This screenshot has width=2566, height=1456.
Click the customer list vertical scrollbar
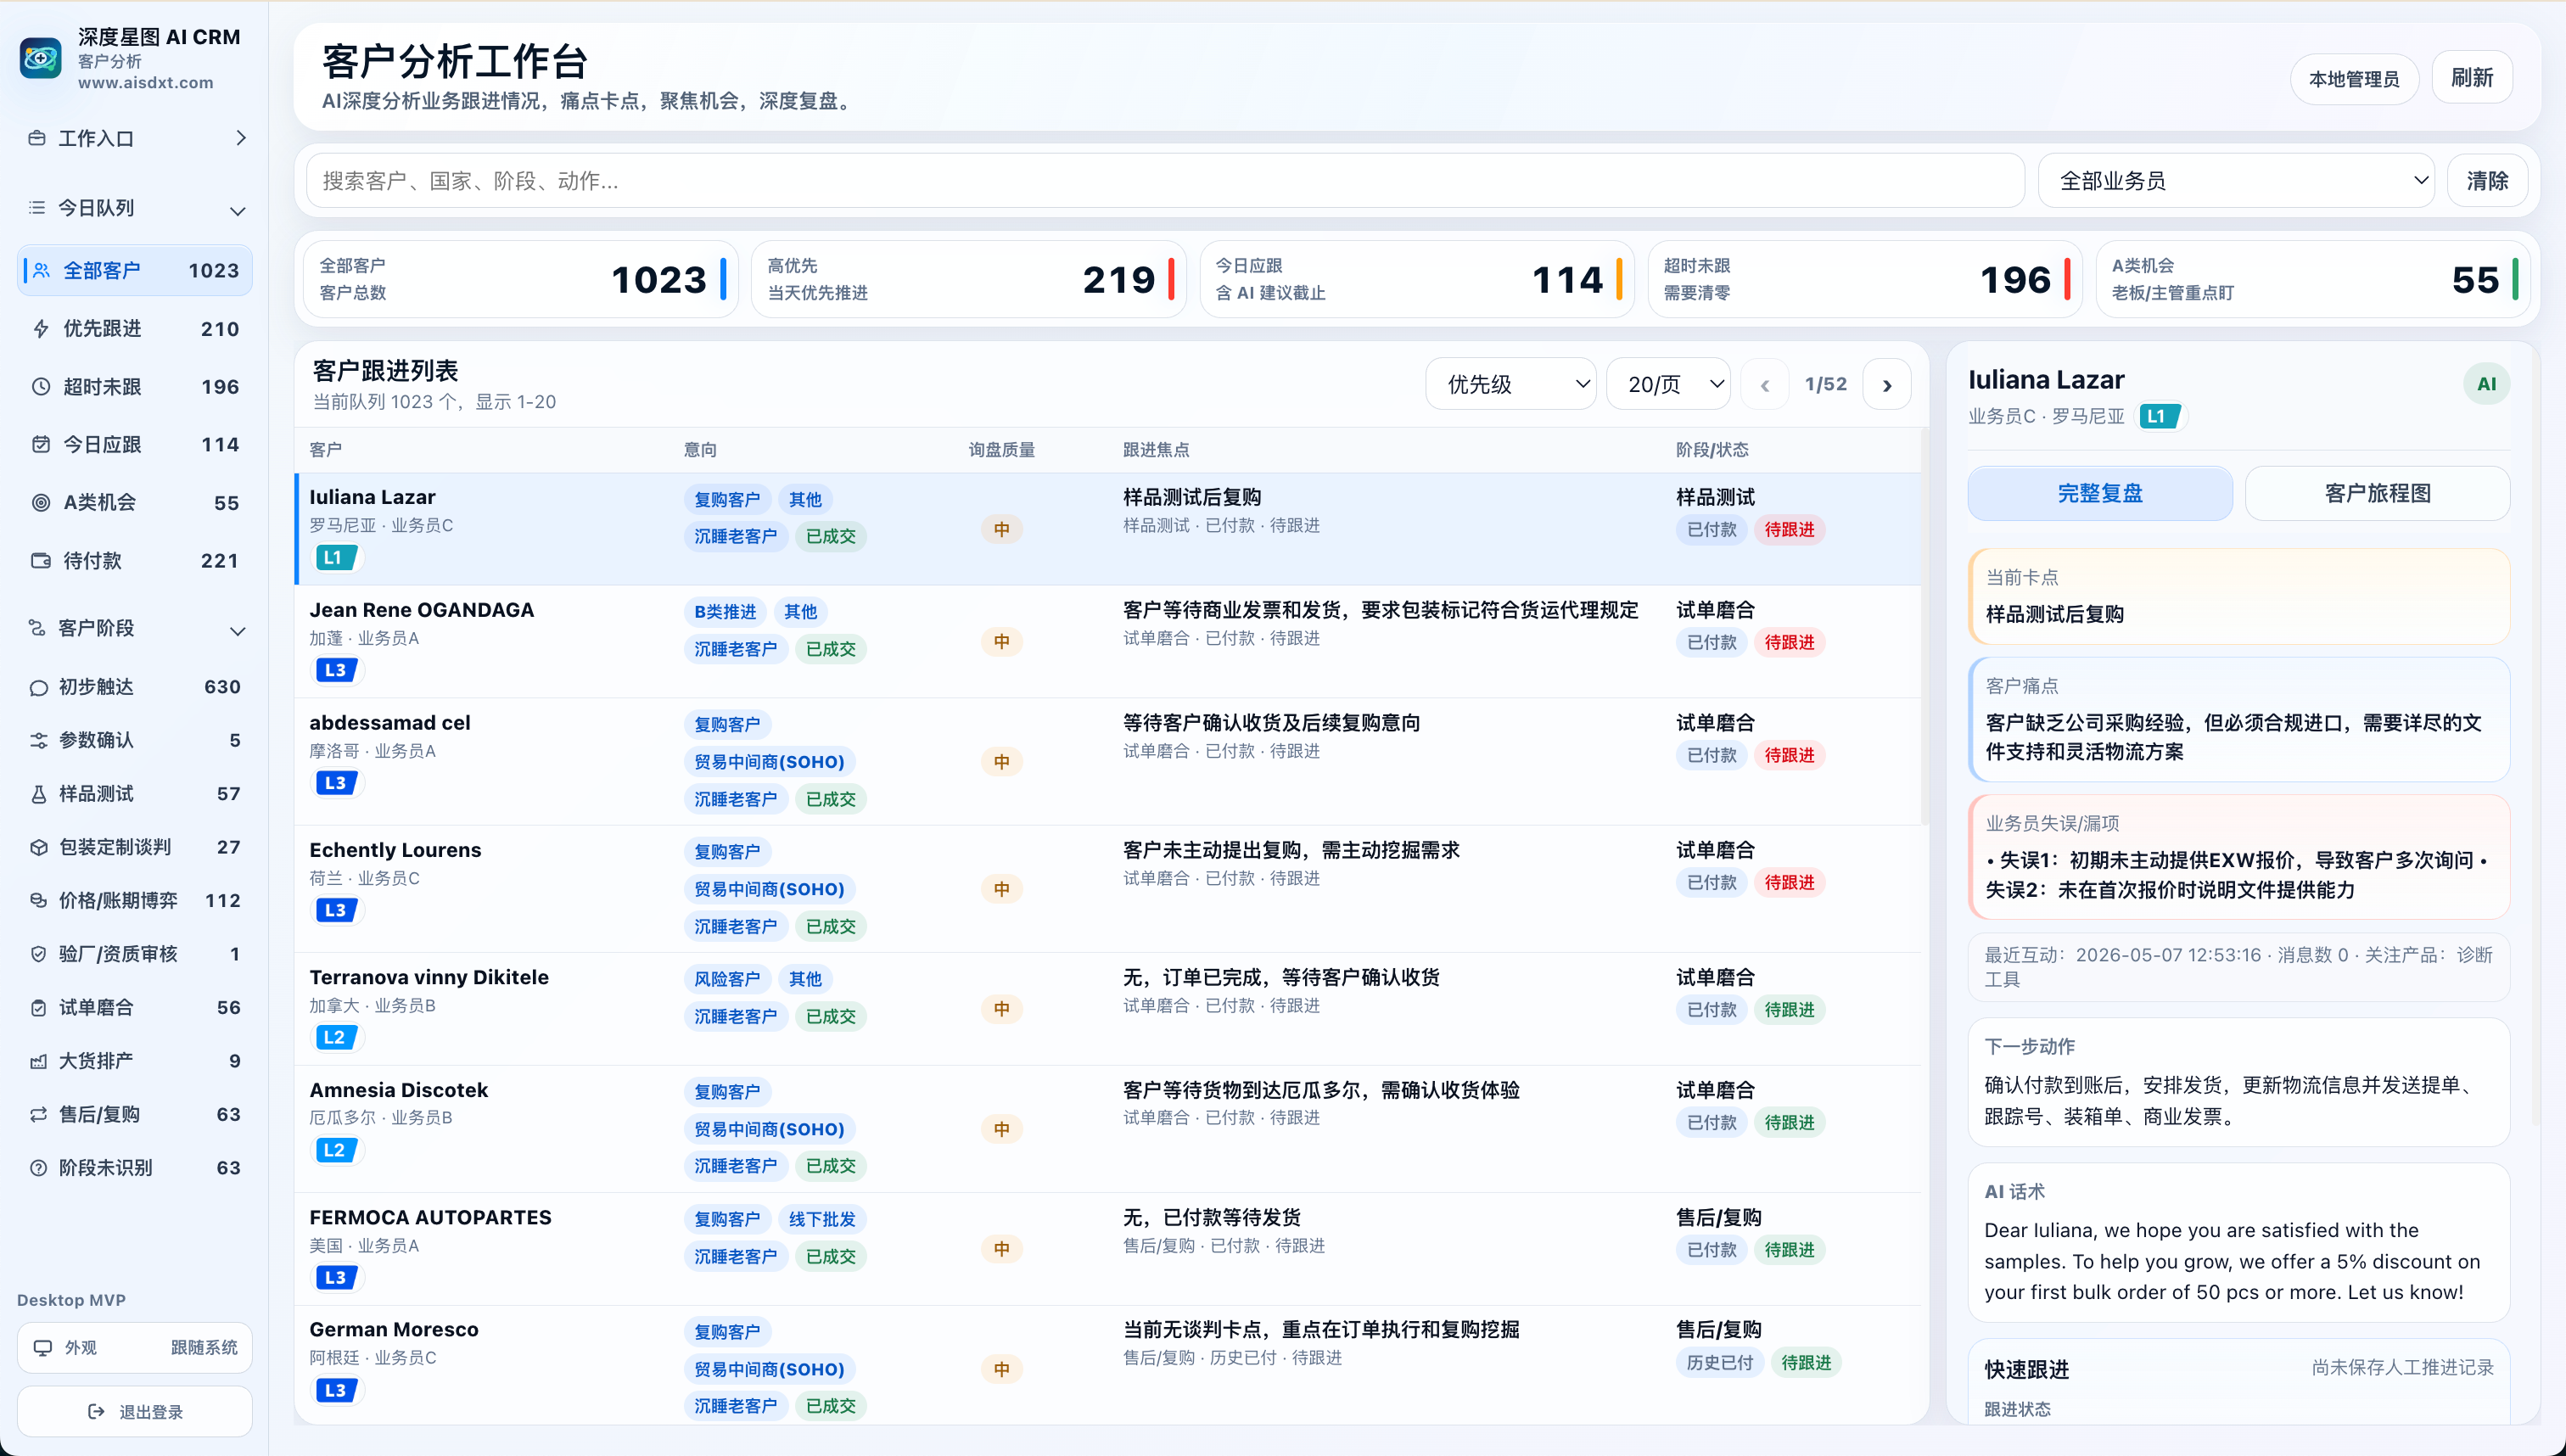1924,627
